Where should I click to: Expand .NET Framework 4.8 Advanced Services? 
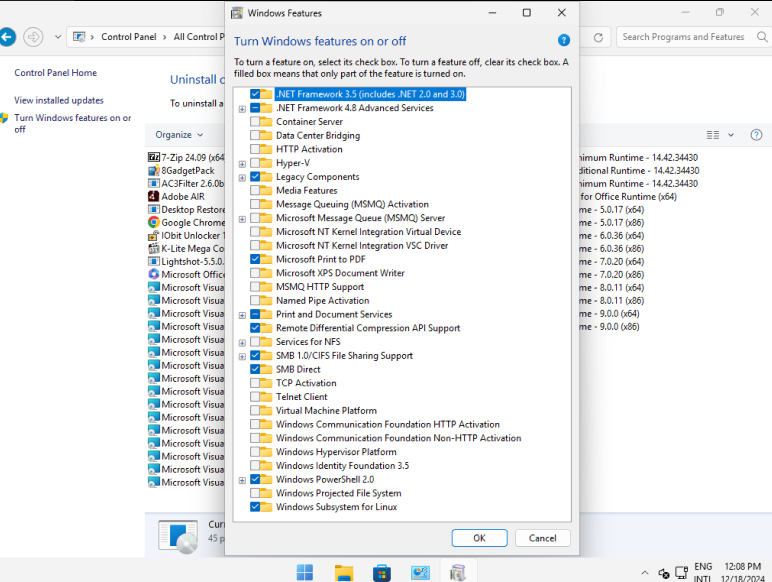click(x=242, y=109)
